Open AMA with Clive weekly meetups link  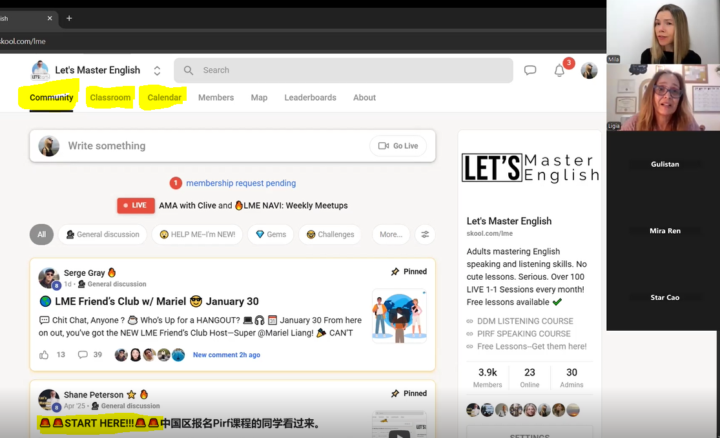(253, 205)
